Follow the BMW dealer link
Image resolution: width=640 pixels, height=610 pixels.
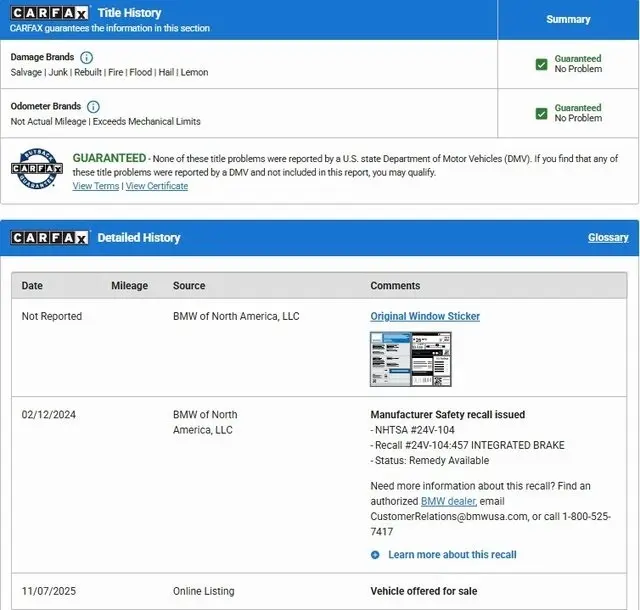coord(448,500)
